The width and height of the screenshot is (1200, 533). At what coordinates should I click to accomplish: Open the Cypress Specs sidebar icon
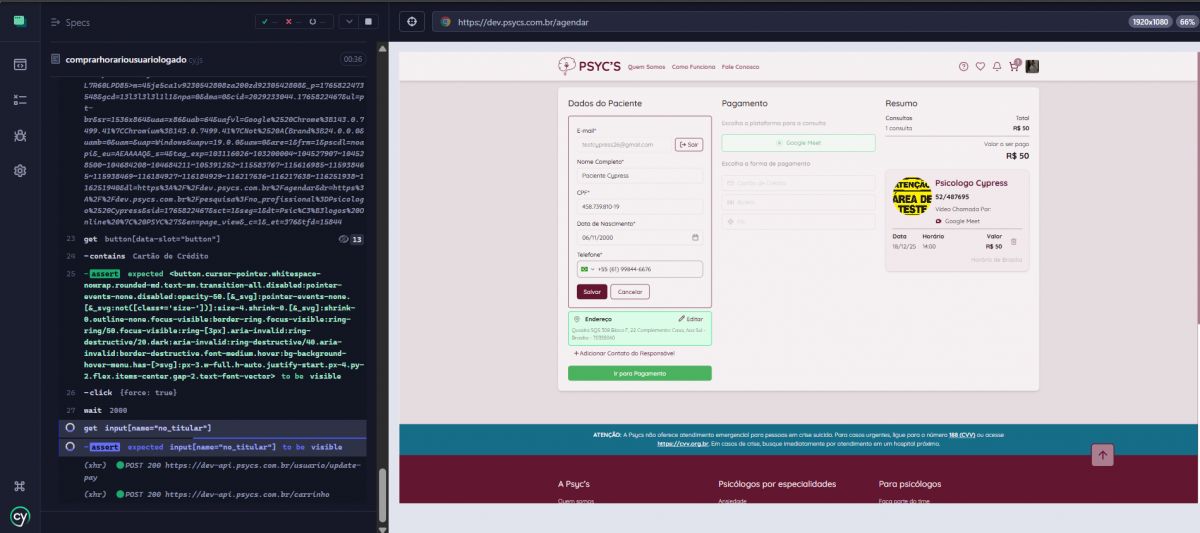click(x=19, y=65)
